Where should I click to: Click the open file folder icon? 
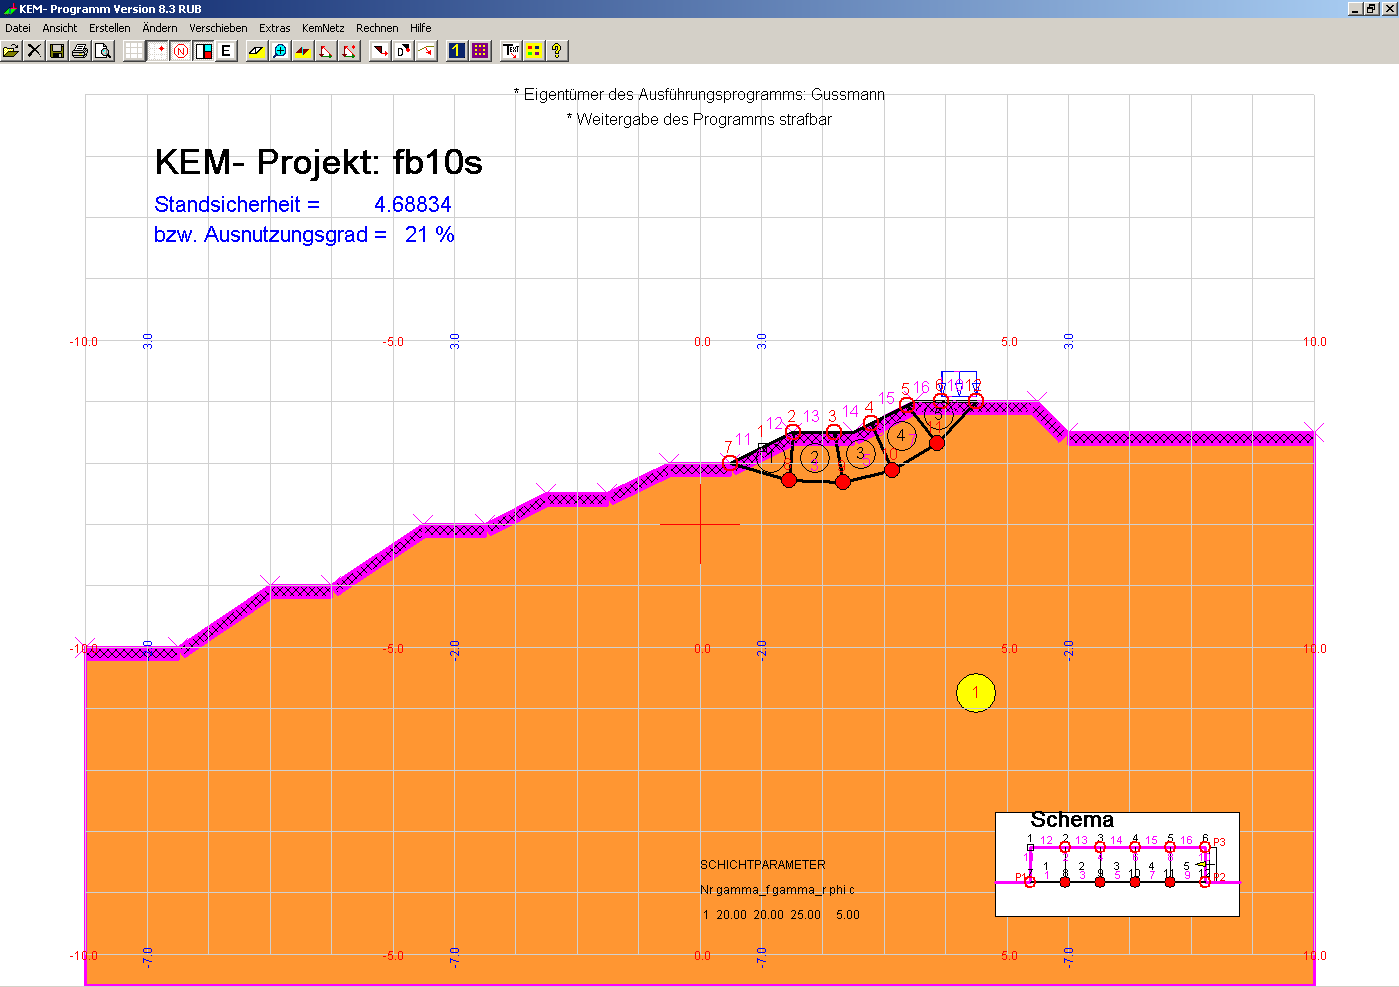[x=11, y=50]
